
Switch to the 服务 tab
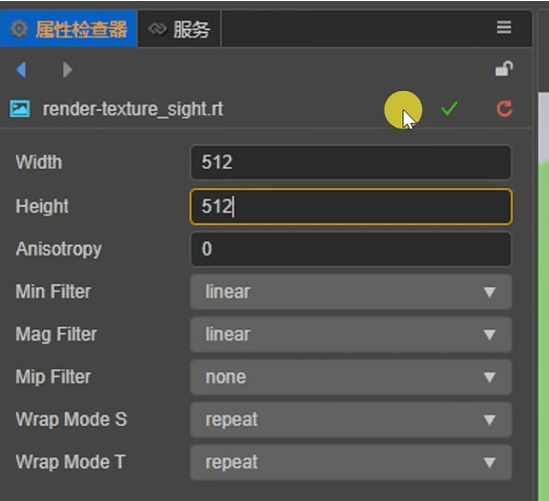click(x=179, y=29)
